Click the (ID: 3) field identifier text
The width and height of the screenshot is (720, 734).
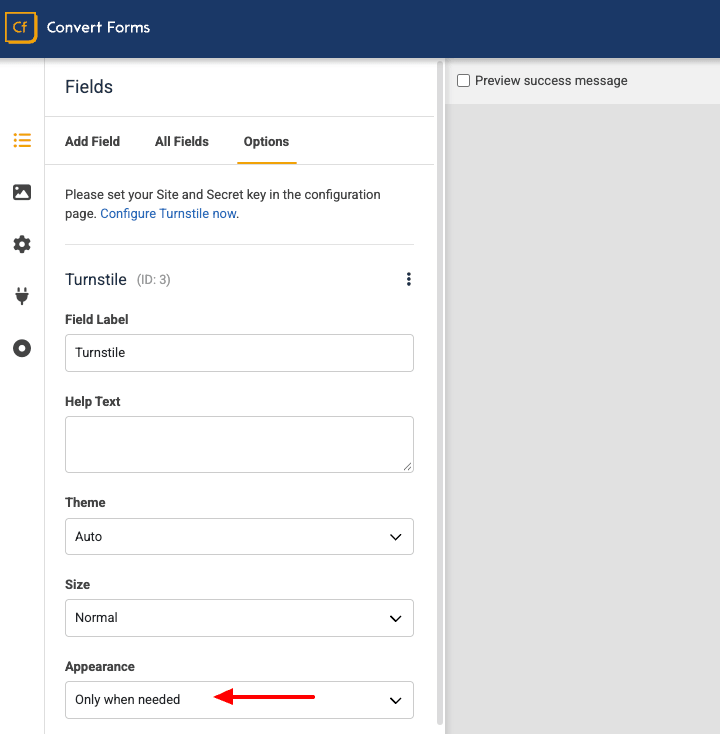pos(154,280)
